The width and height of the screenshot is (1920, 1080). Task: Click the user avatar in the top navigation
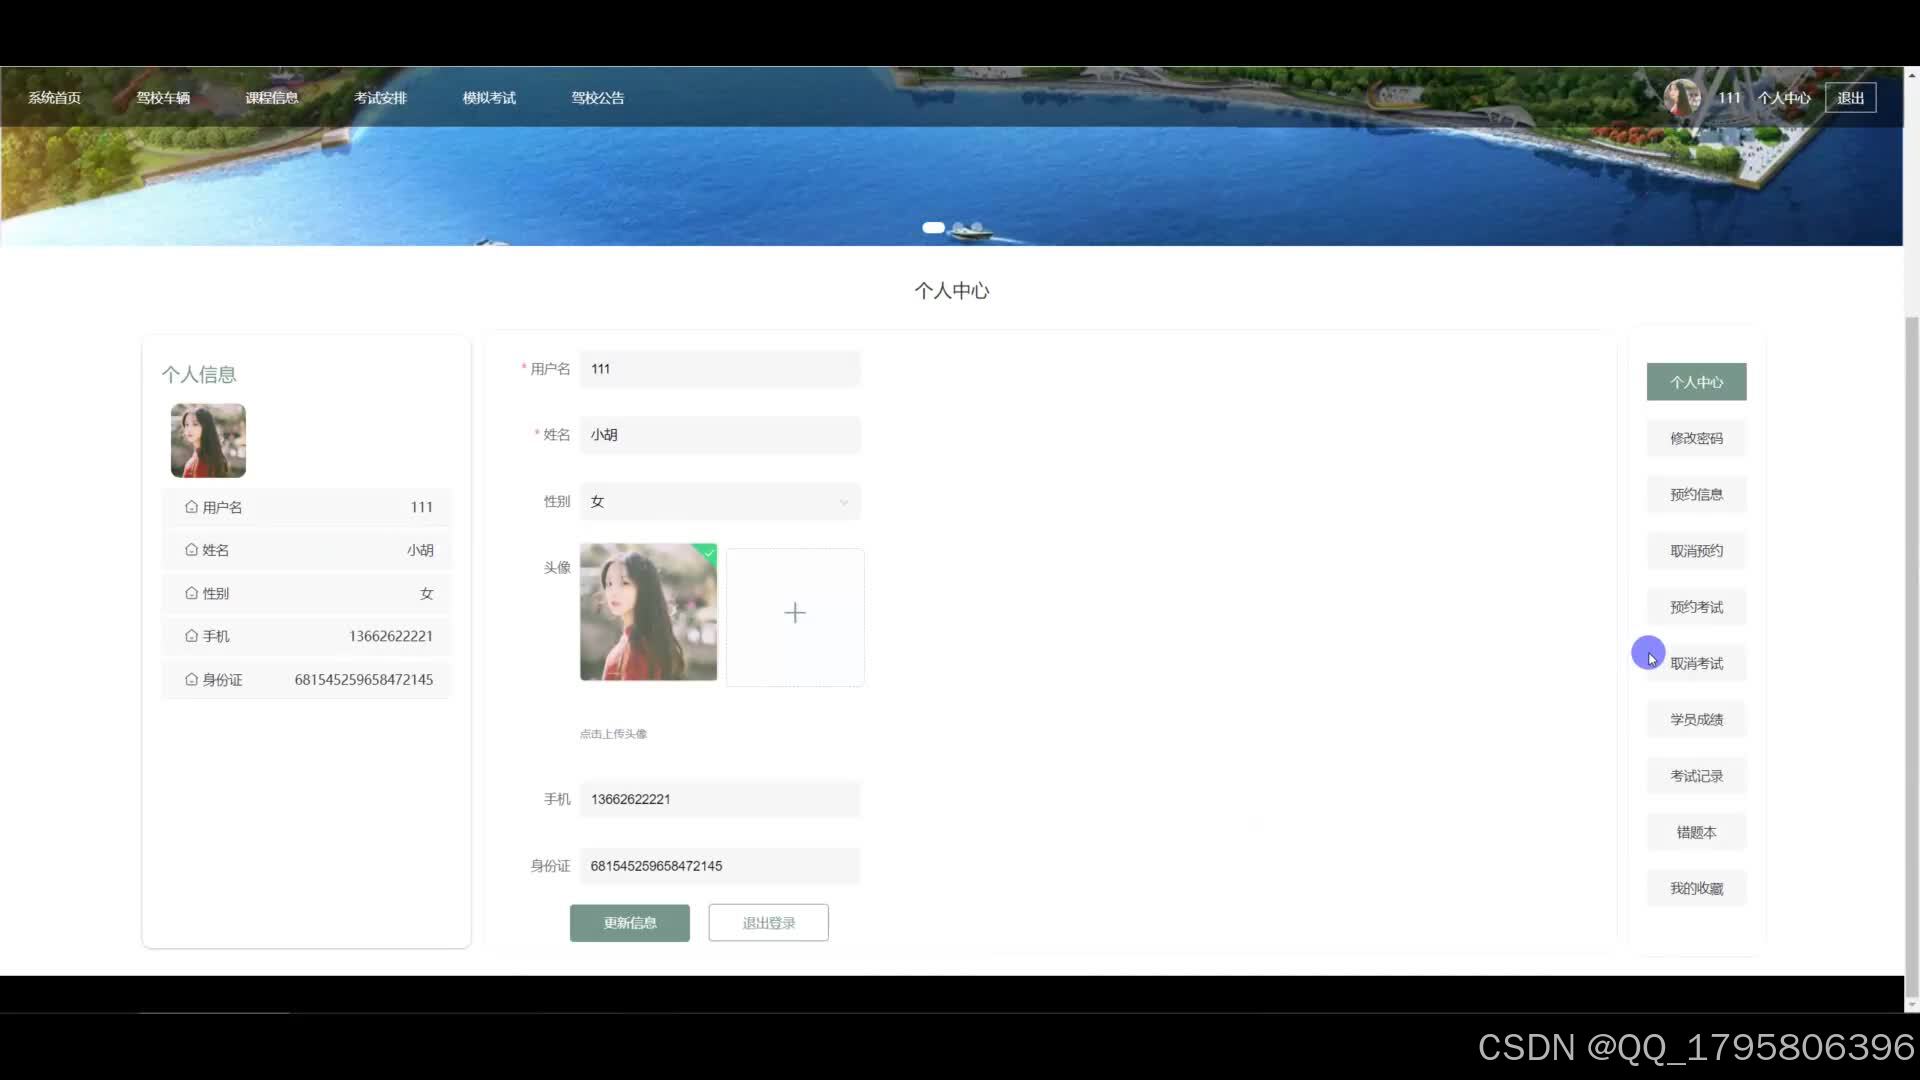tap(1682, 97)
